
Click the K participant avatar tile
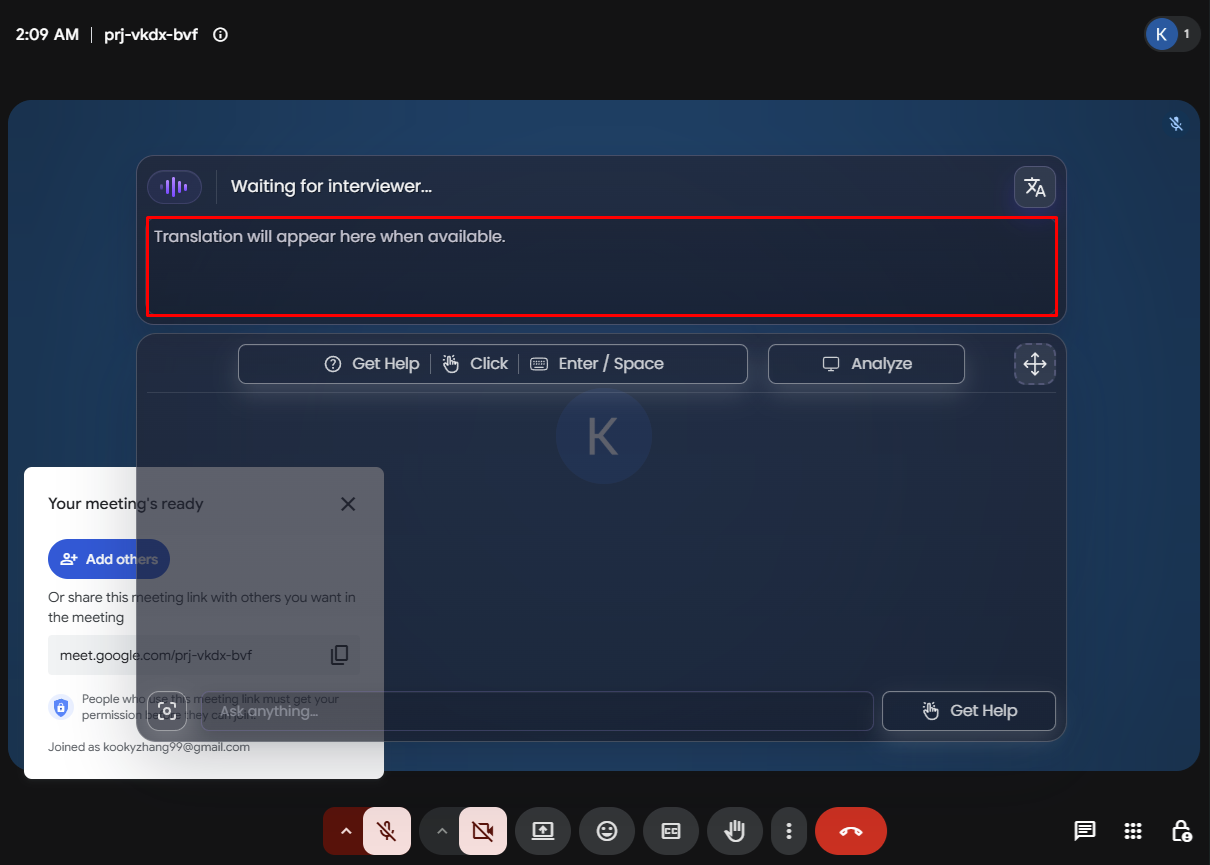603,436
